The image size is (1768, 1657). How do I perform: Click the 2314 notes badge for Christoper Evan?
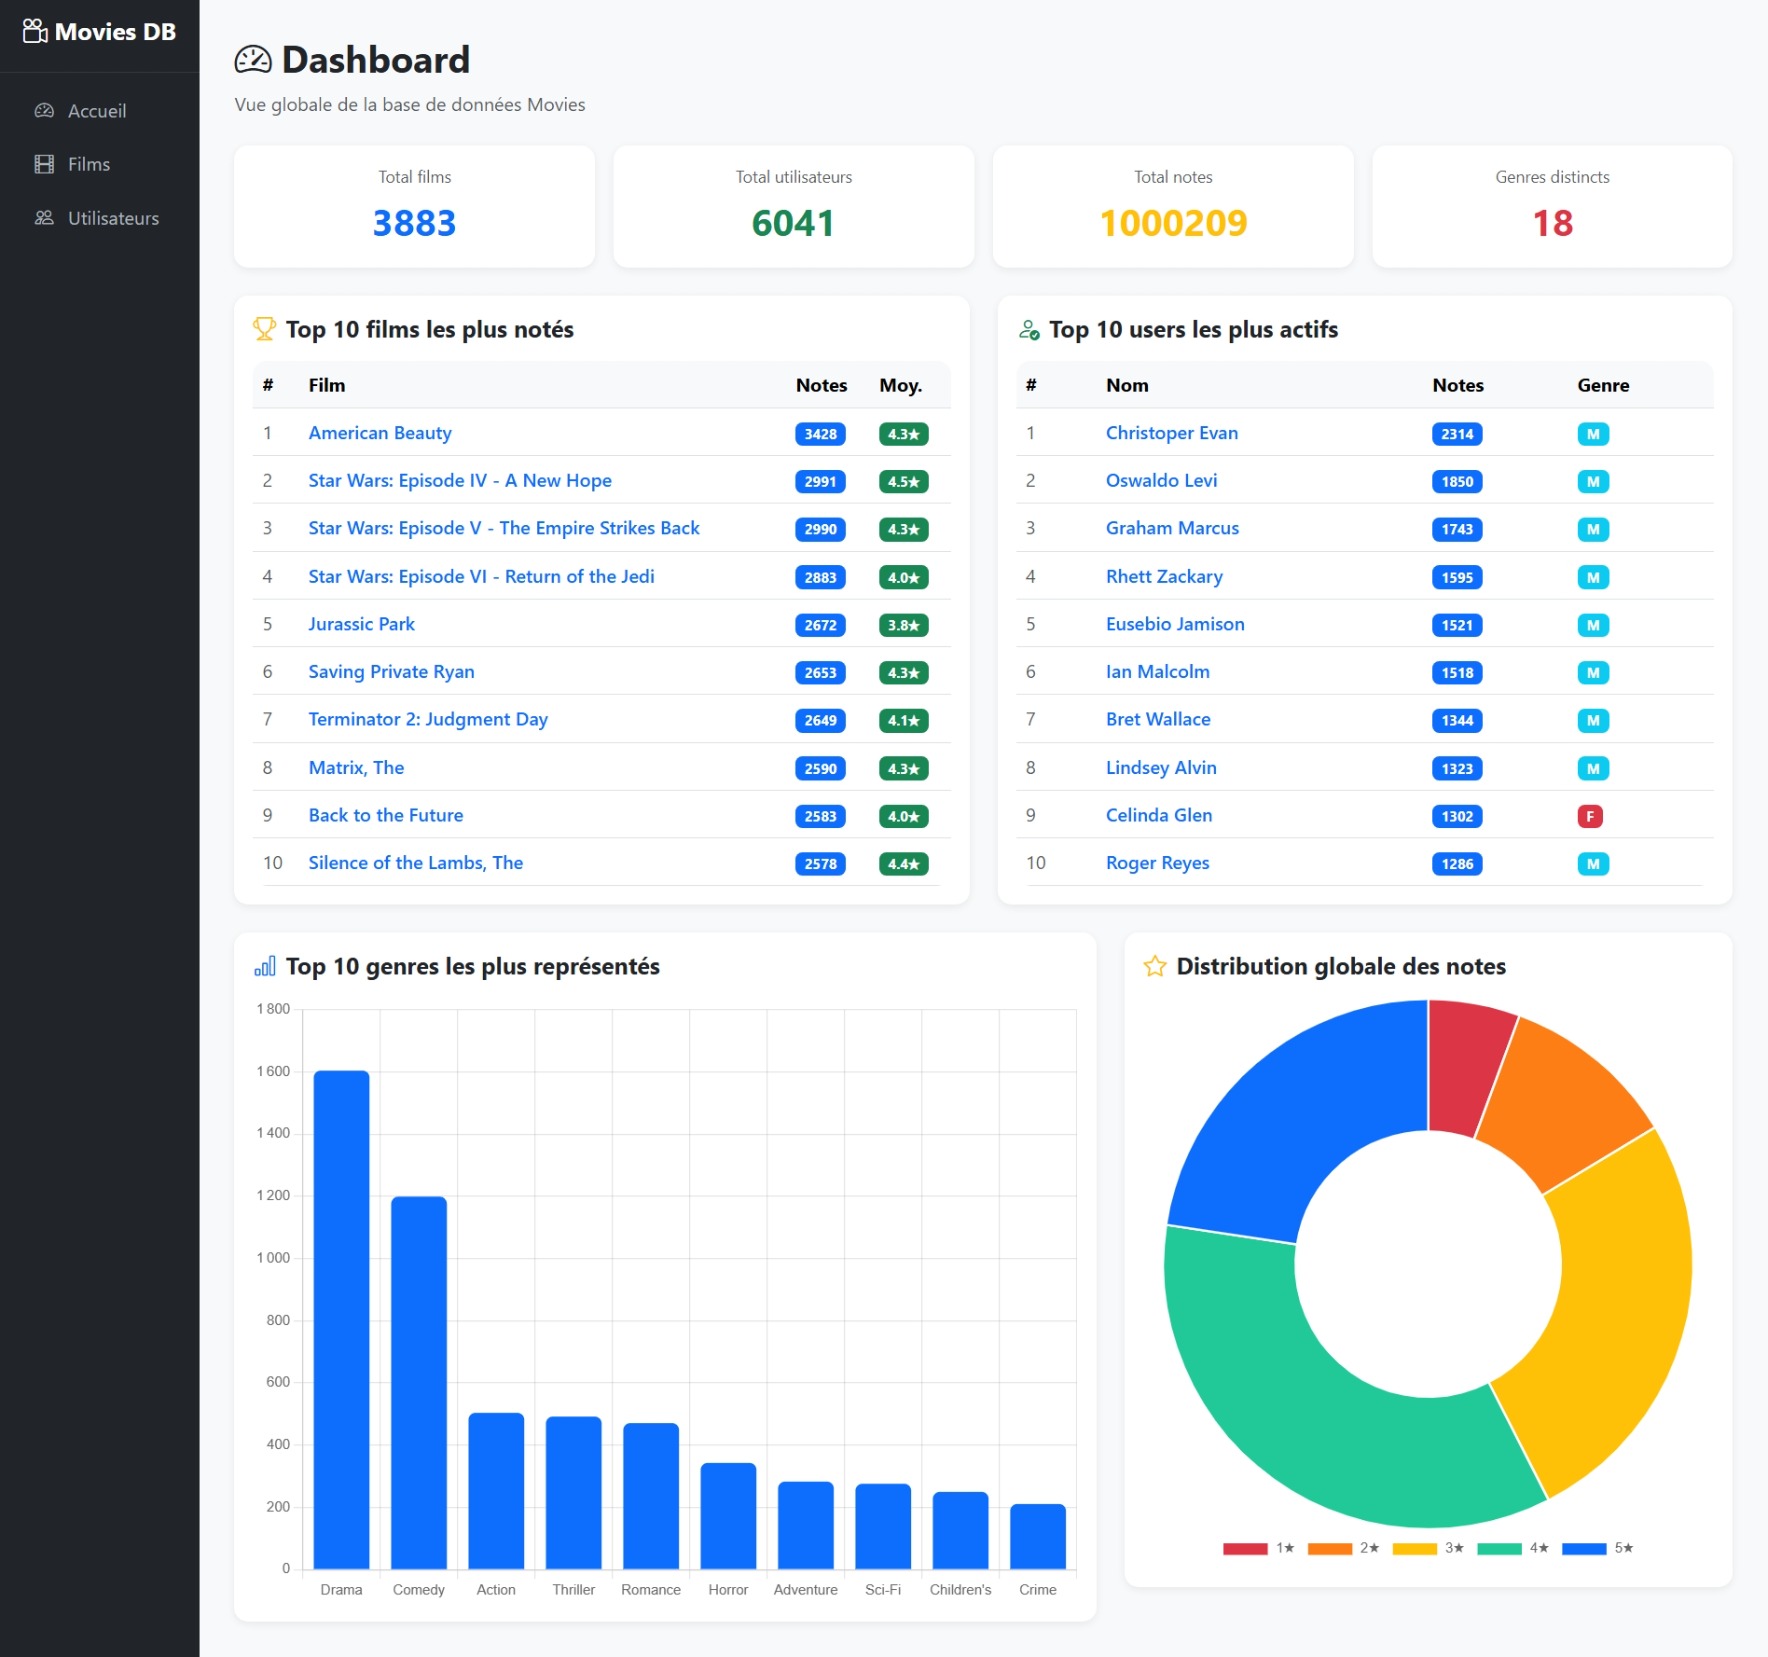tap(1457, 434)
